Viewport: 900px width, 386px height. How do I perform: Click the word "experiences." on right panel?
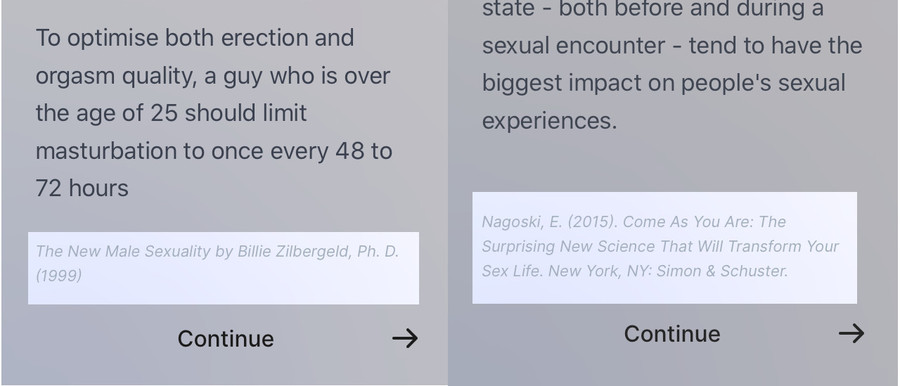pyautogui.click(x=549, y=122)
